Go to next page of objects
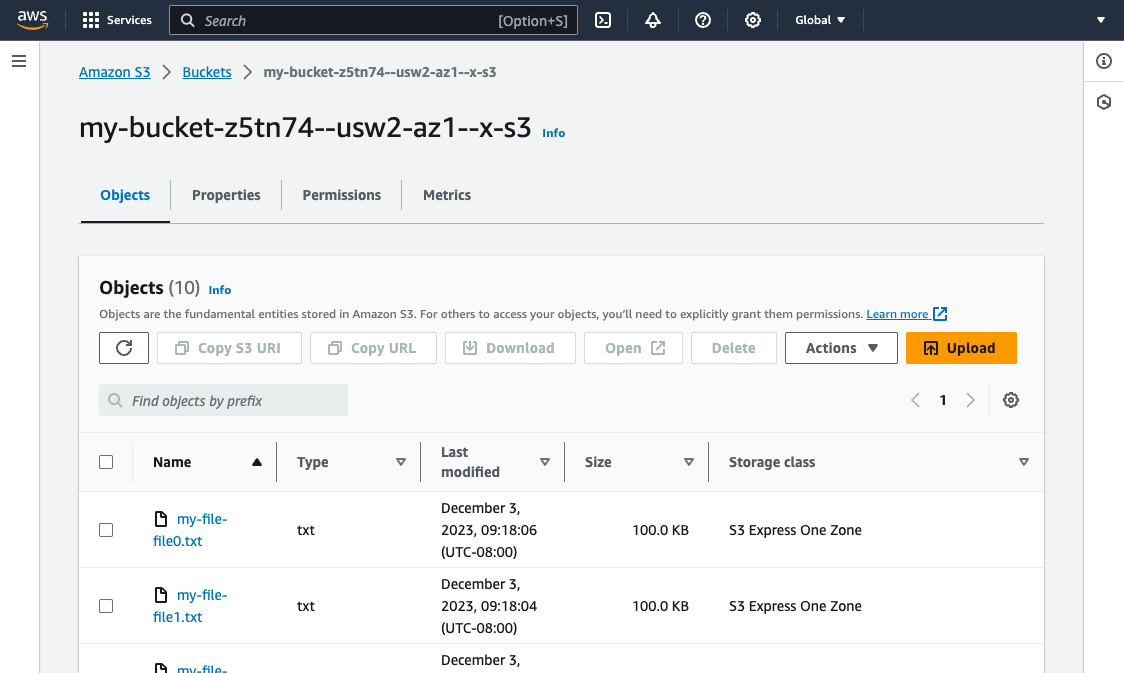 (971, 400)
